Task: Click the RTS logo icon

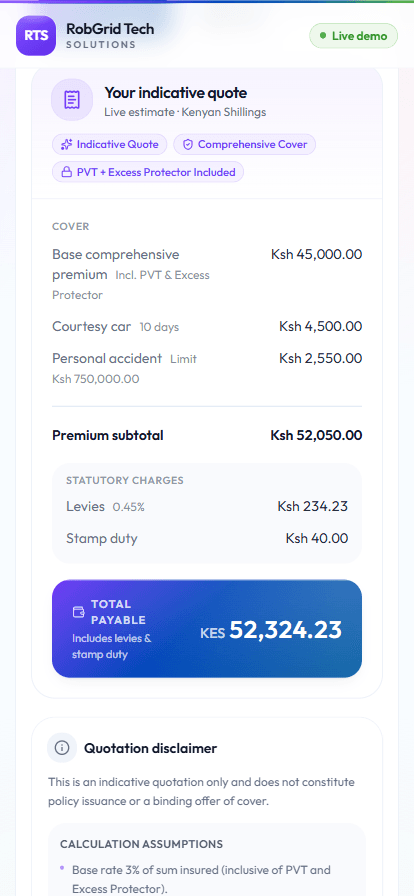Action: pos(35,35)
